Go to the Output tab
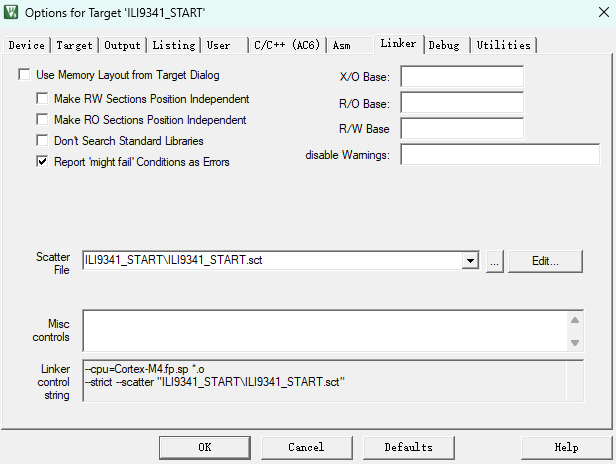616x464 pixels. (x=122, y=45)
